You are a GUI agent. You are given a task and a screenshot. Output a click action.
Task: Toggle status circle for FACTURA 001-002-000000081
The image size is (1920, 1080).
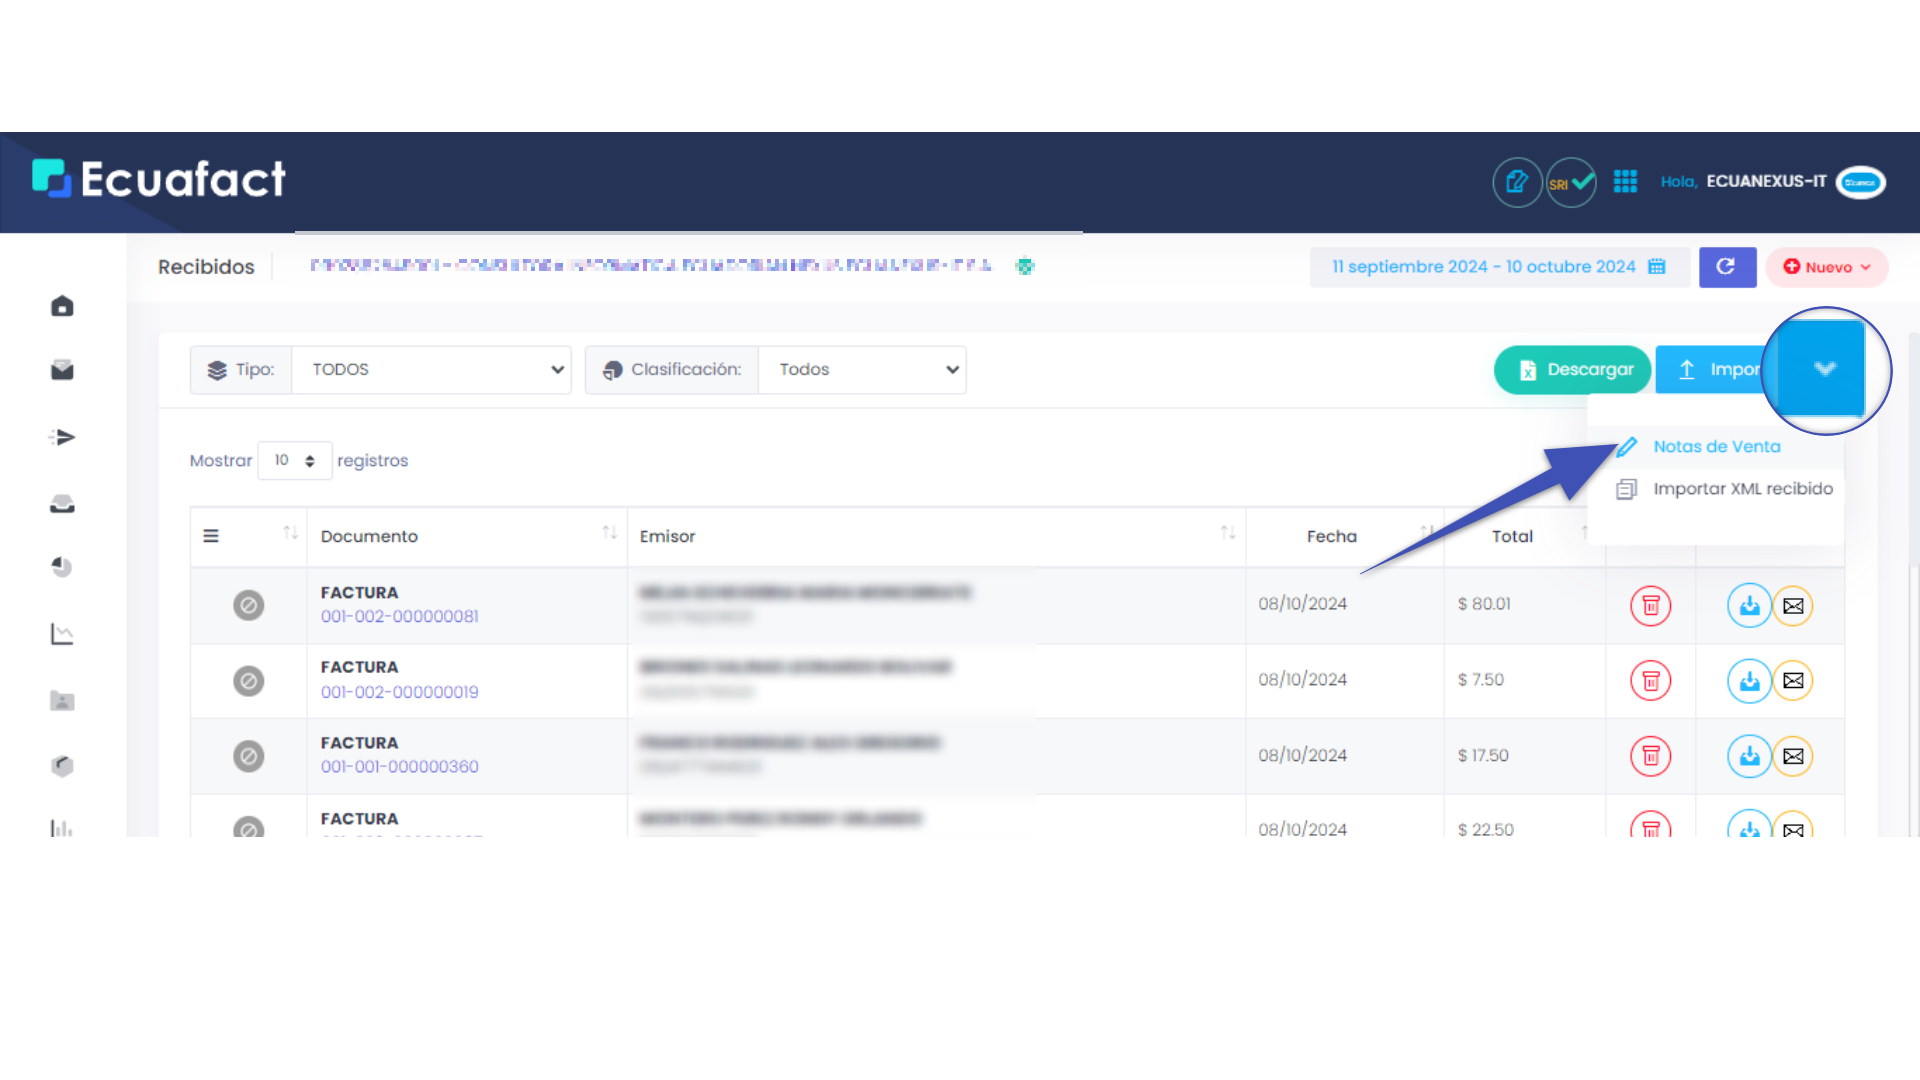click(x=248, y=605)
